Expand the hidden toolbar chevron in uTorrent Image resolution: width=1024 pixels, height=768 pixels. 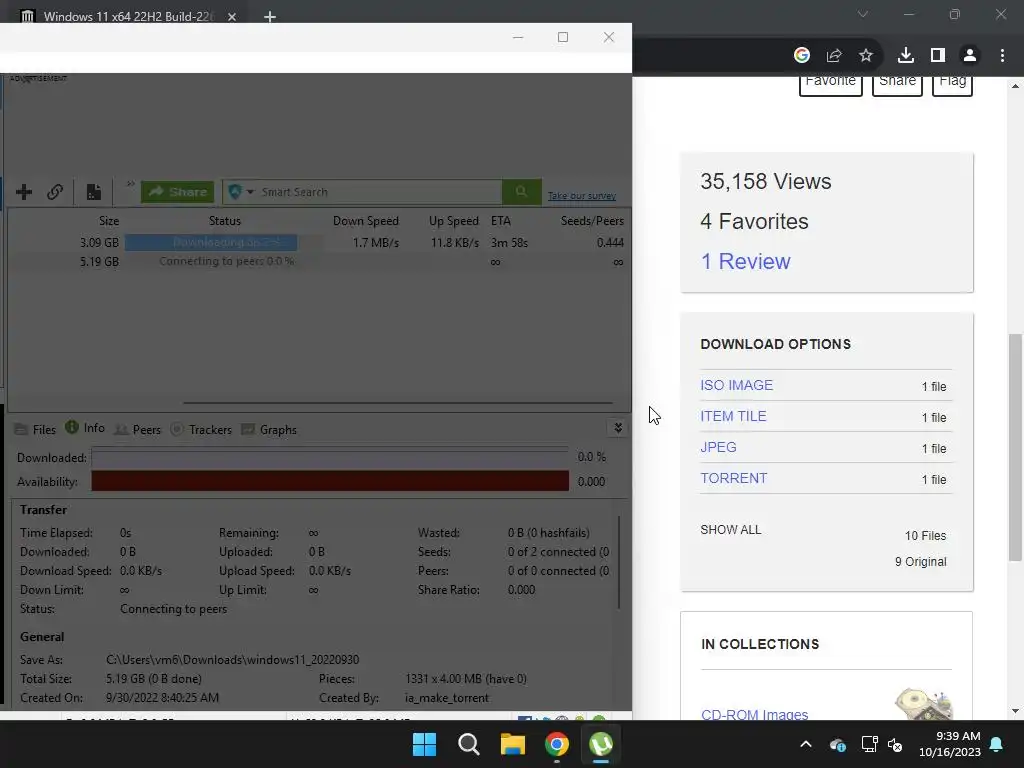131,184
